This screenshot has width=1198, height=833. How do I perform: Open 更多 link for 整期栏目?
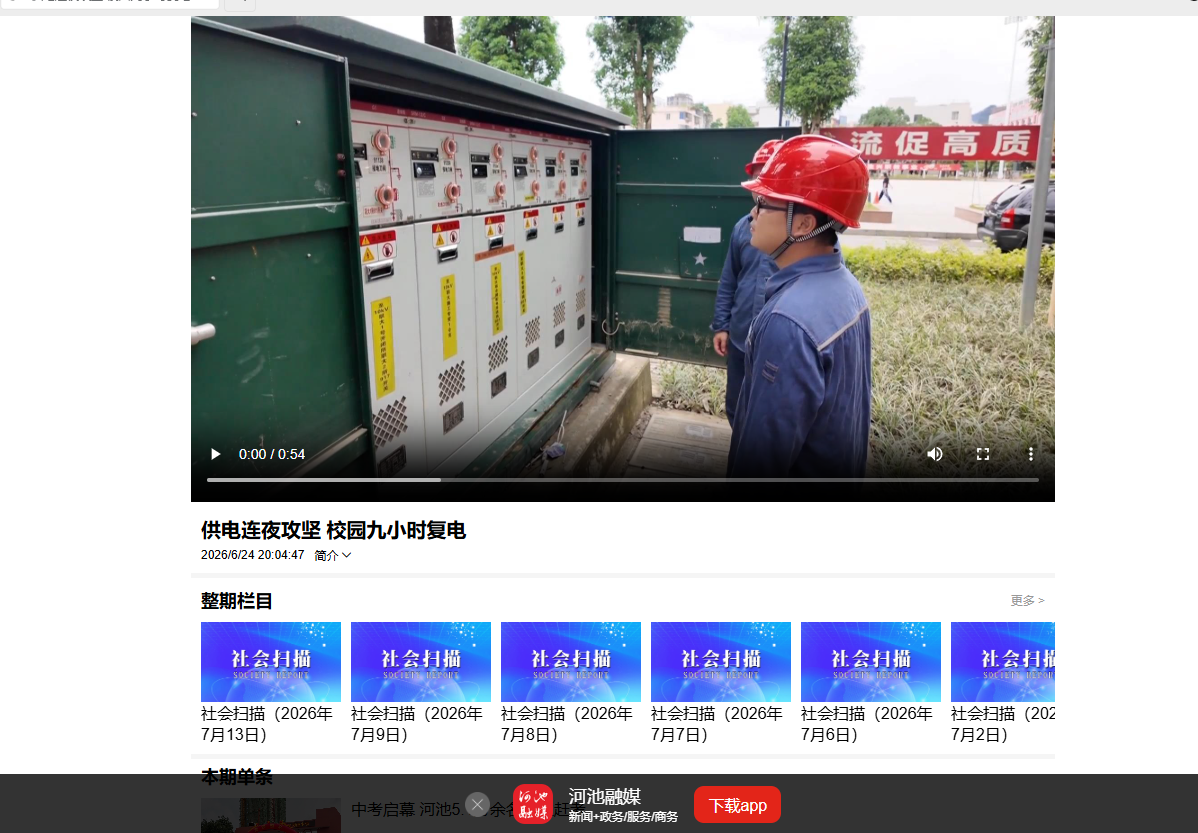pos(1027,601)
